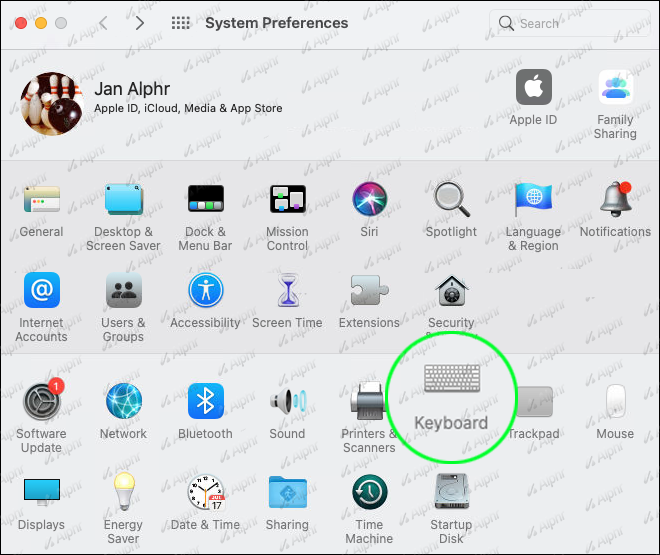This screenshot has width=660, height=555.
Task: Open Language & Region settings
Action: 533,199
